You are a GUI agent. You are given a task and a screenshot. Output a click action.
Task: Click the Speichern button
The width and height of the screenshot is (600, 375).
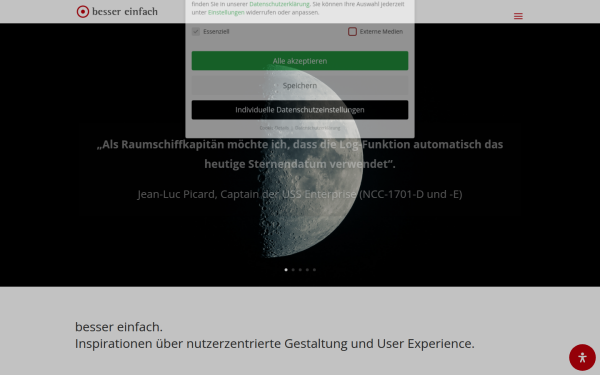(x=300, y=85)
